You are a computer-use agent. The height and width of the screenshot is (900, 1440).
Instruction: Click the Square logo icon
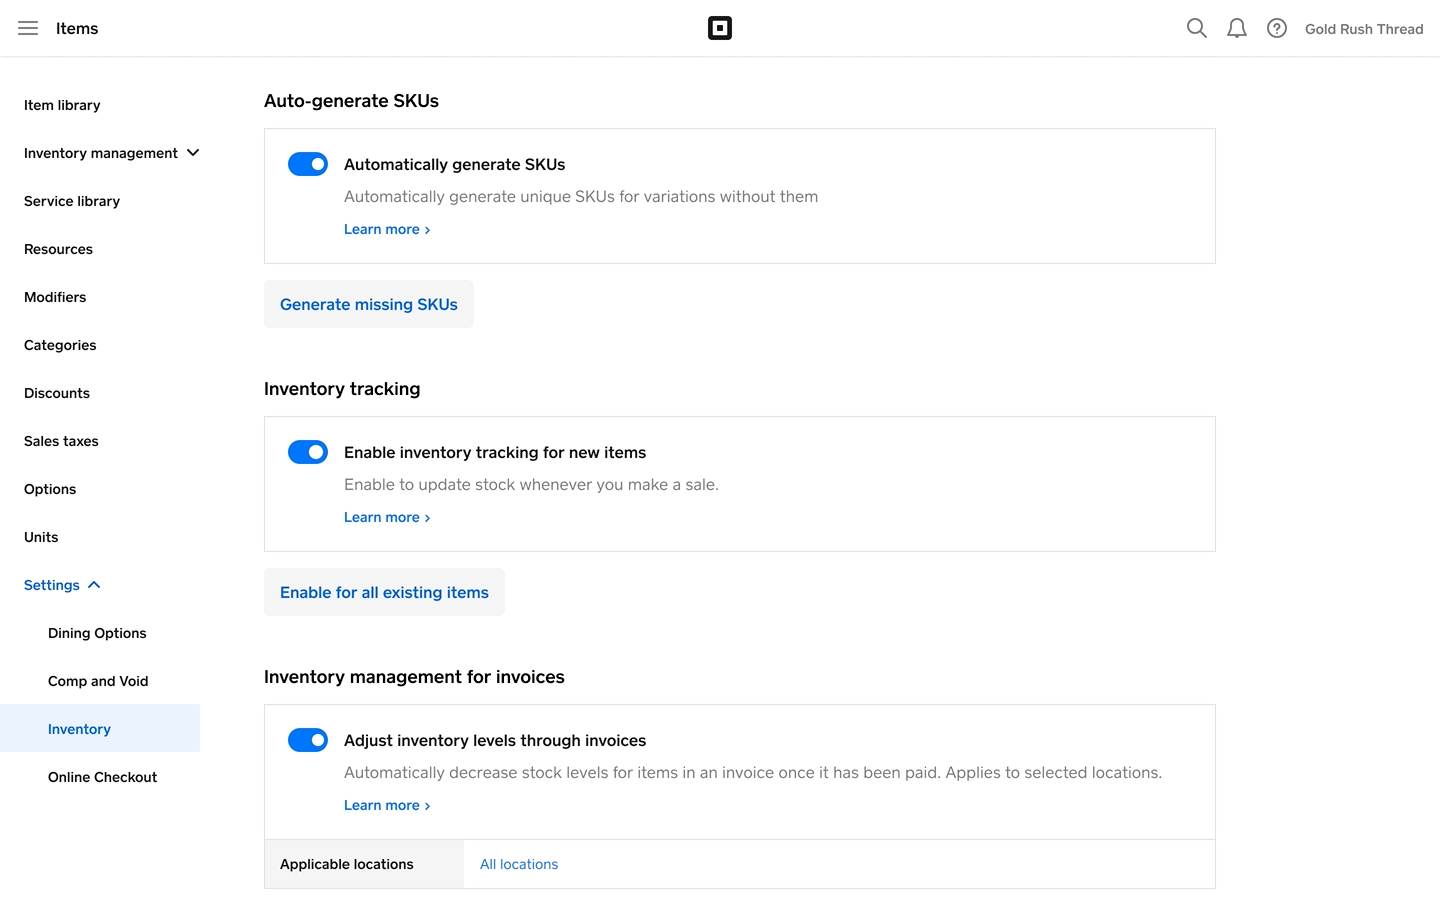pos(720,28)
